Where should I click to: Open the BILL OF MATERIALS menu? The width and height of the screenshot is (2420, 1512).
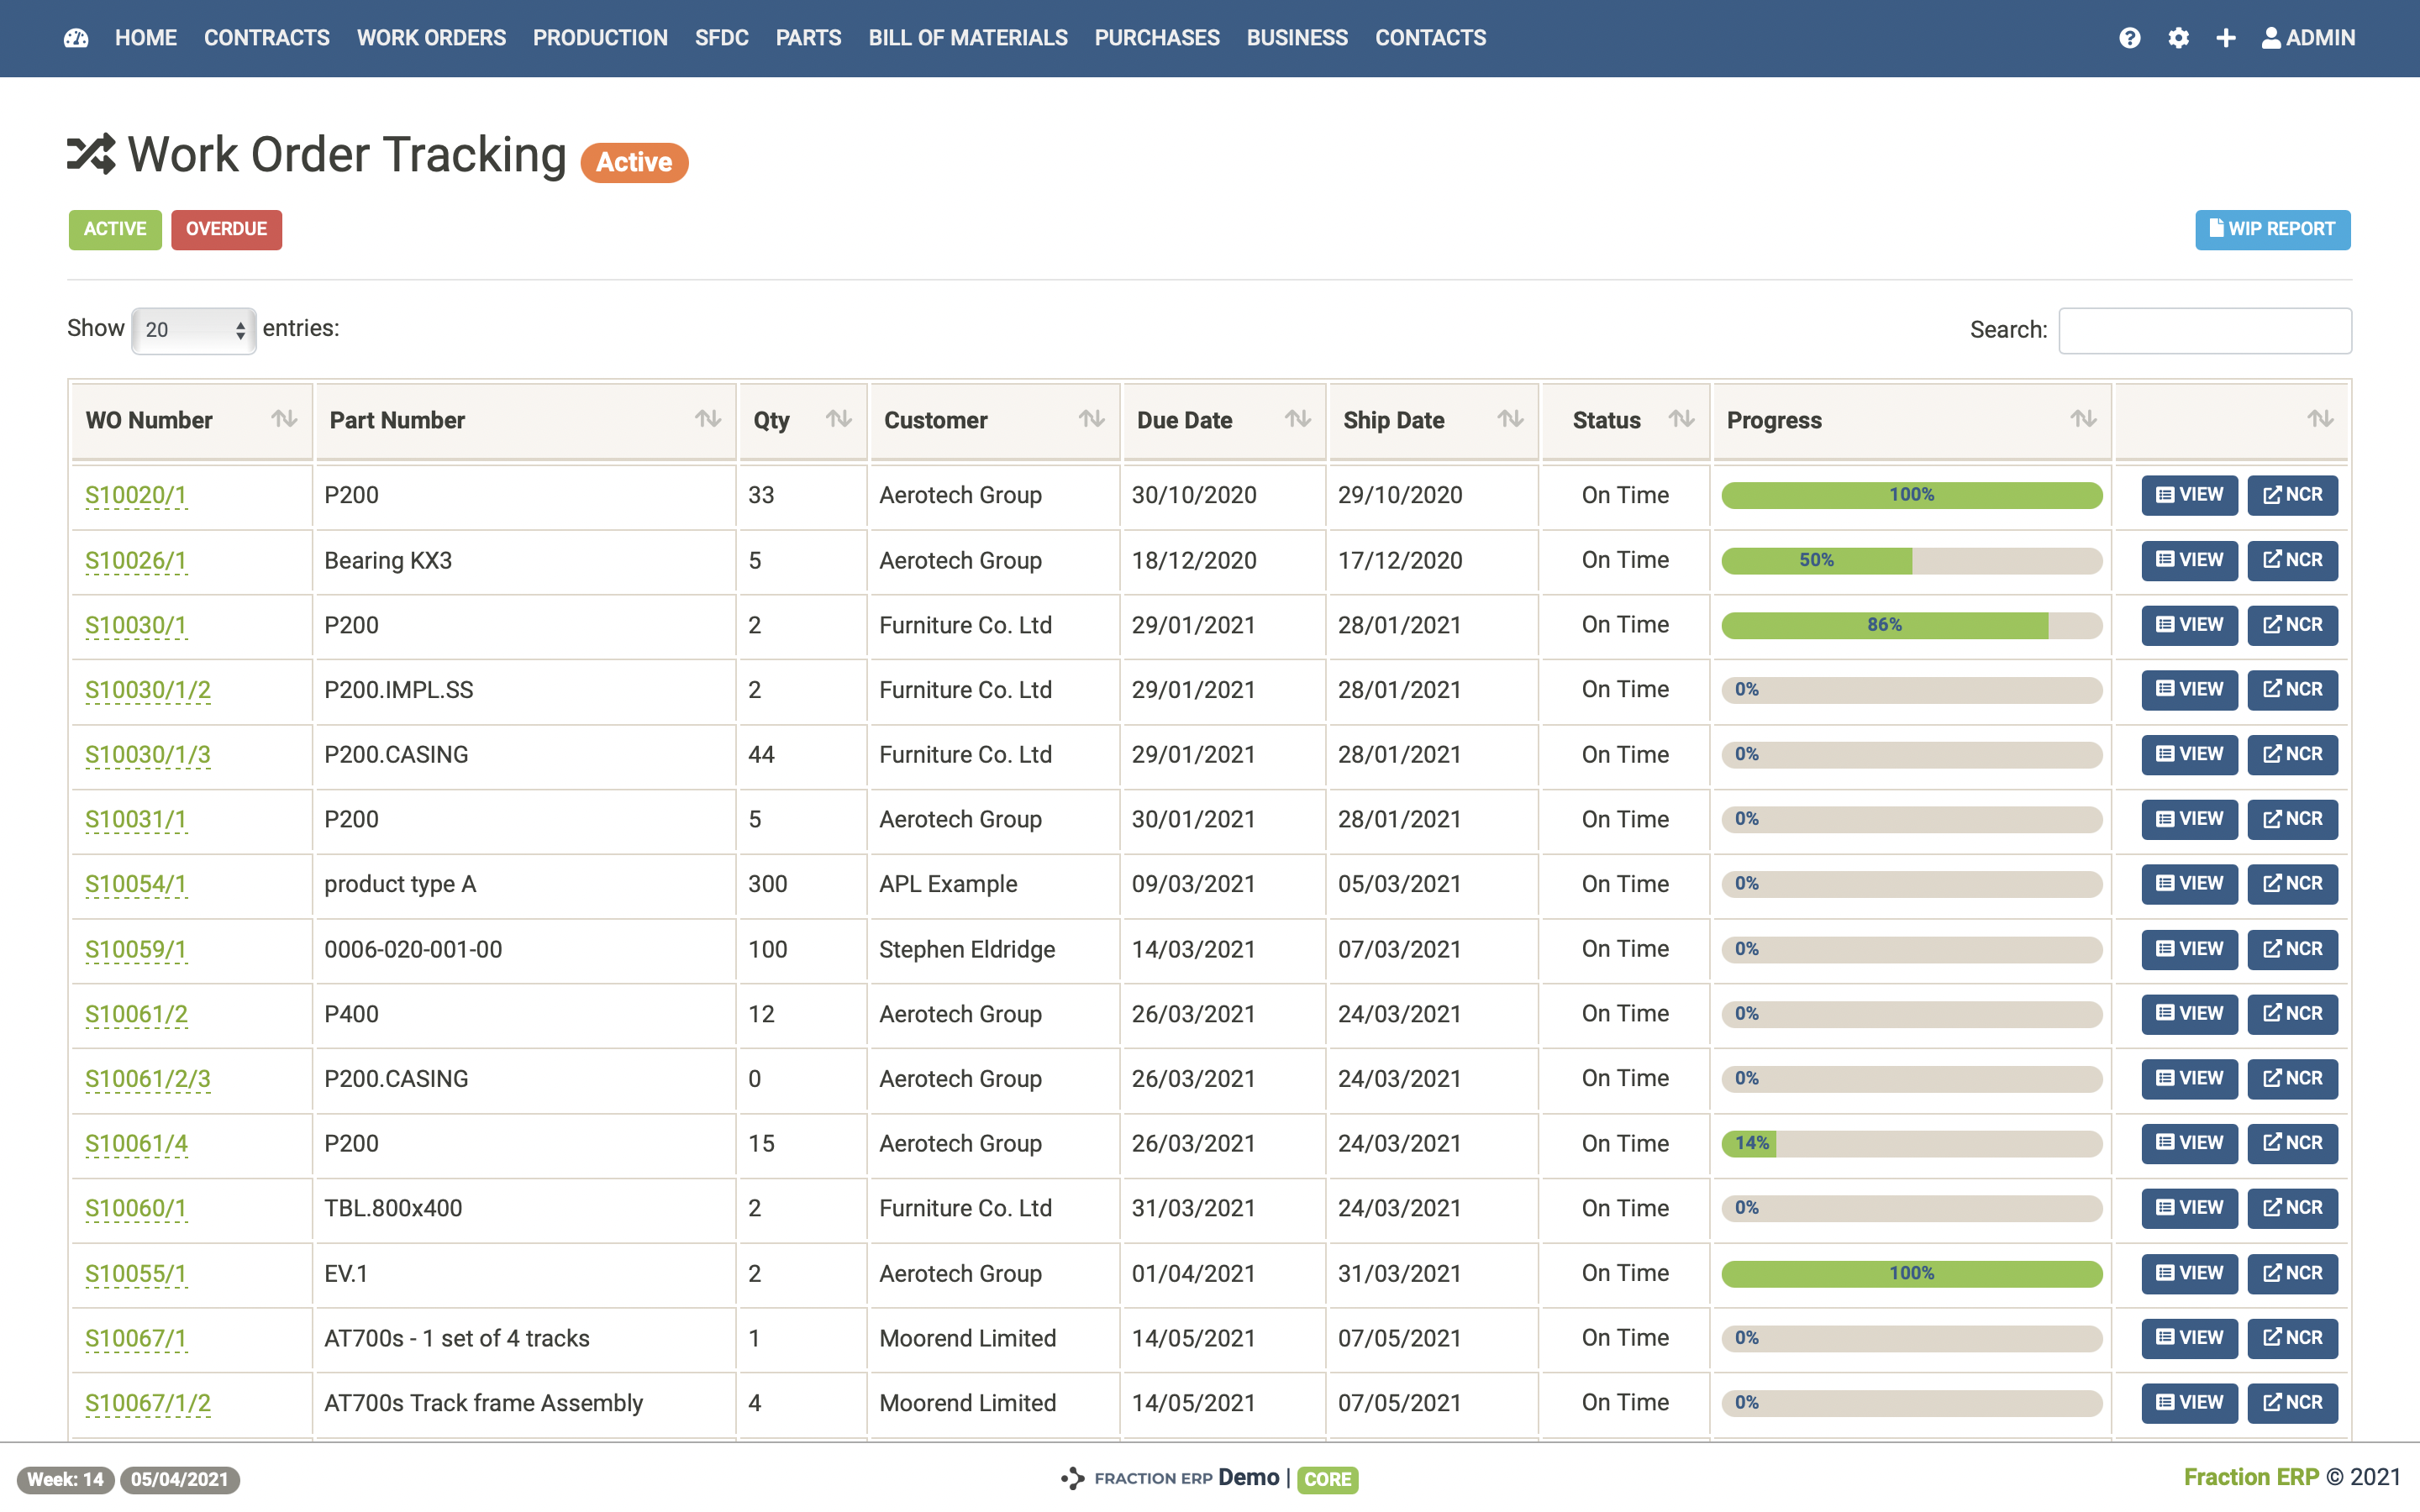tap(967, 38)
